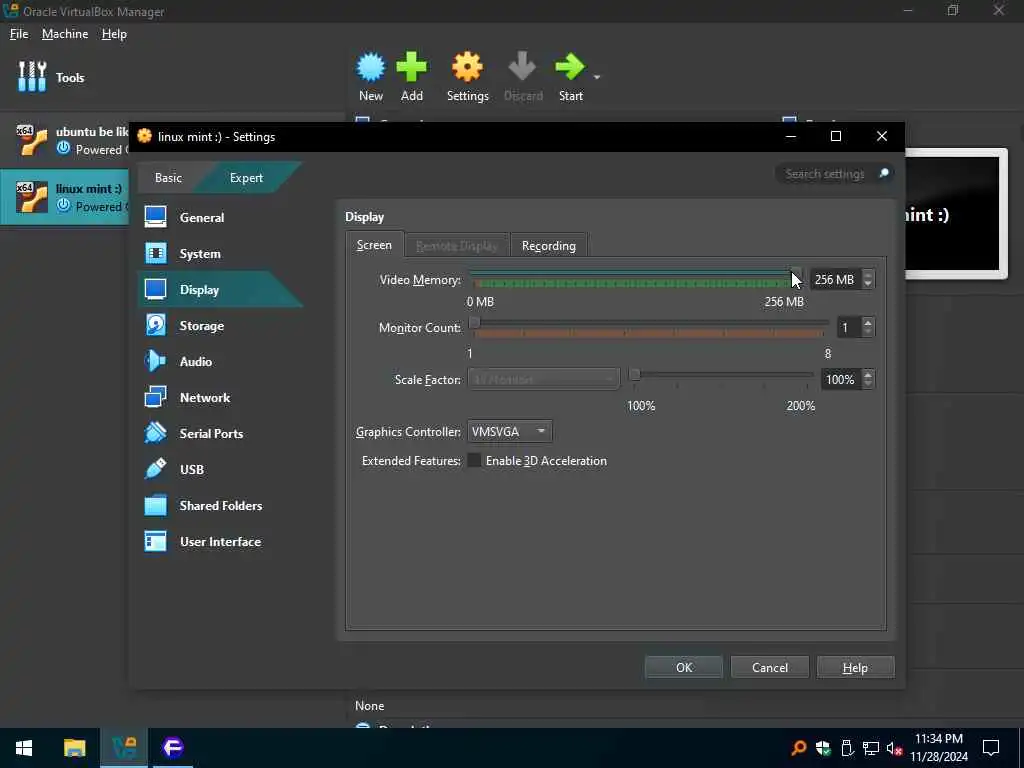Click the Monitor Count value field
The width and height of the screenshot is (1024, 768).
click(x=848, y=327)
